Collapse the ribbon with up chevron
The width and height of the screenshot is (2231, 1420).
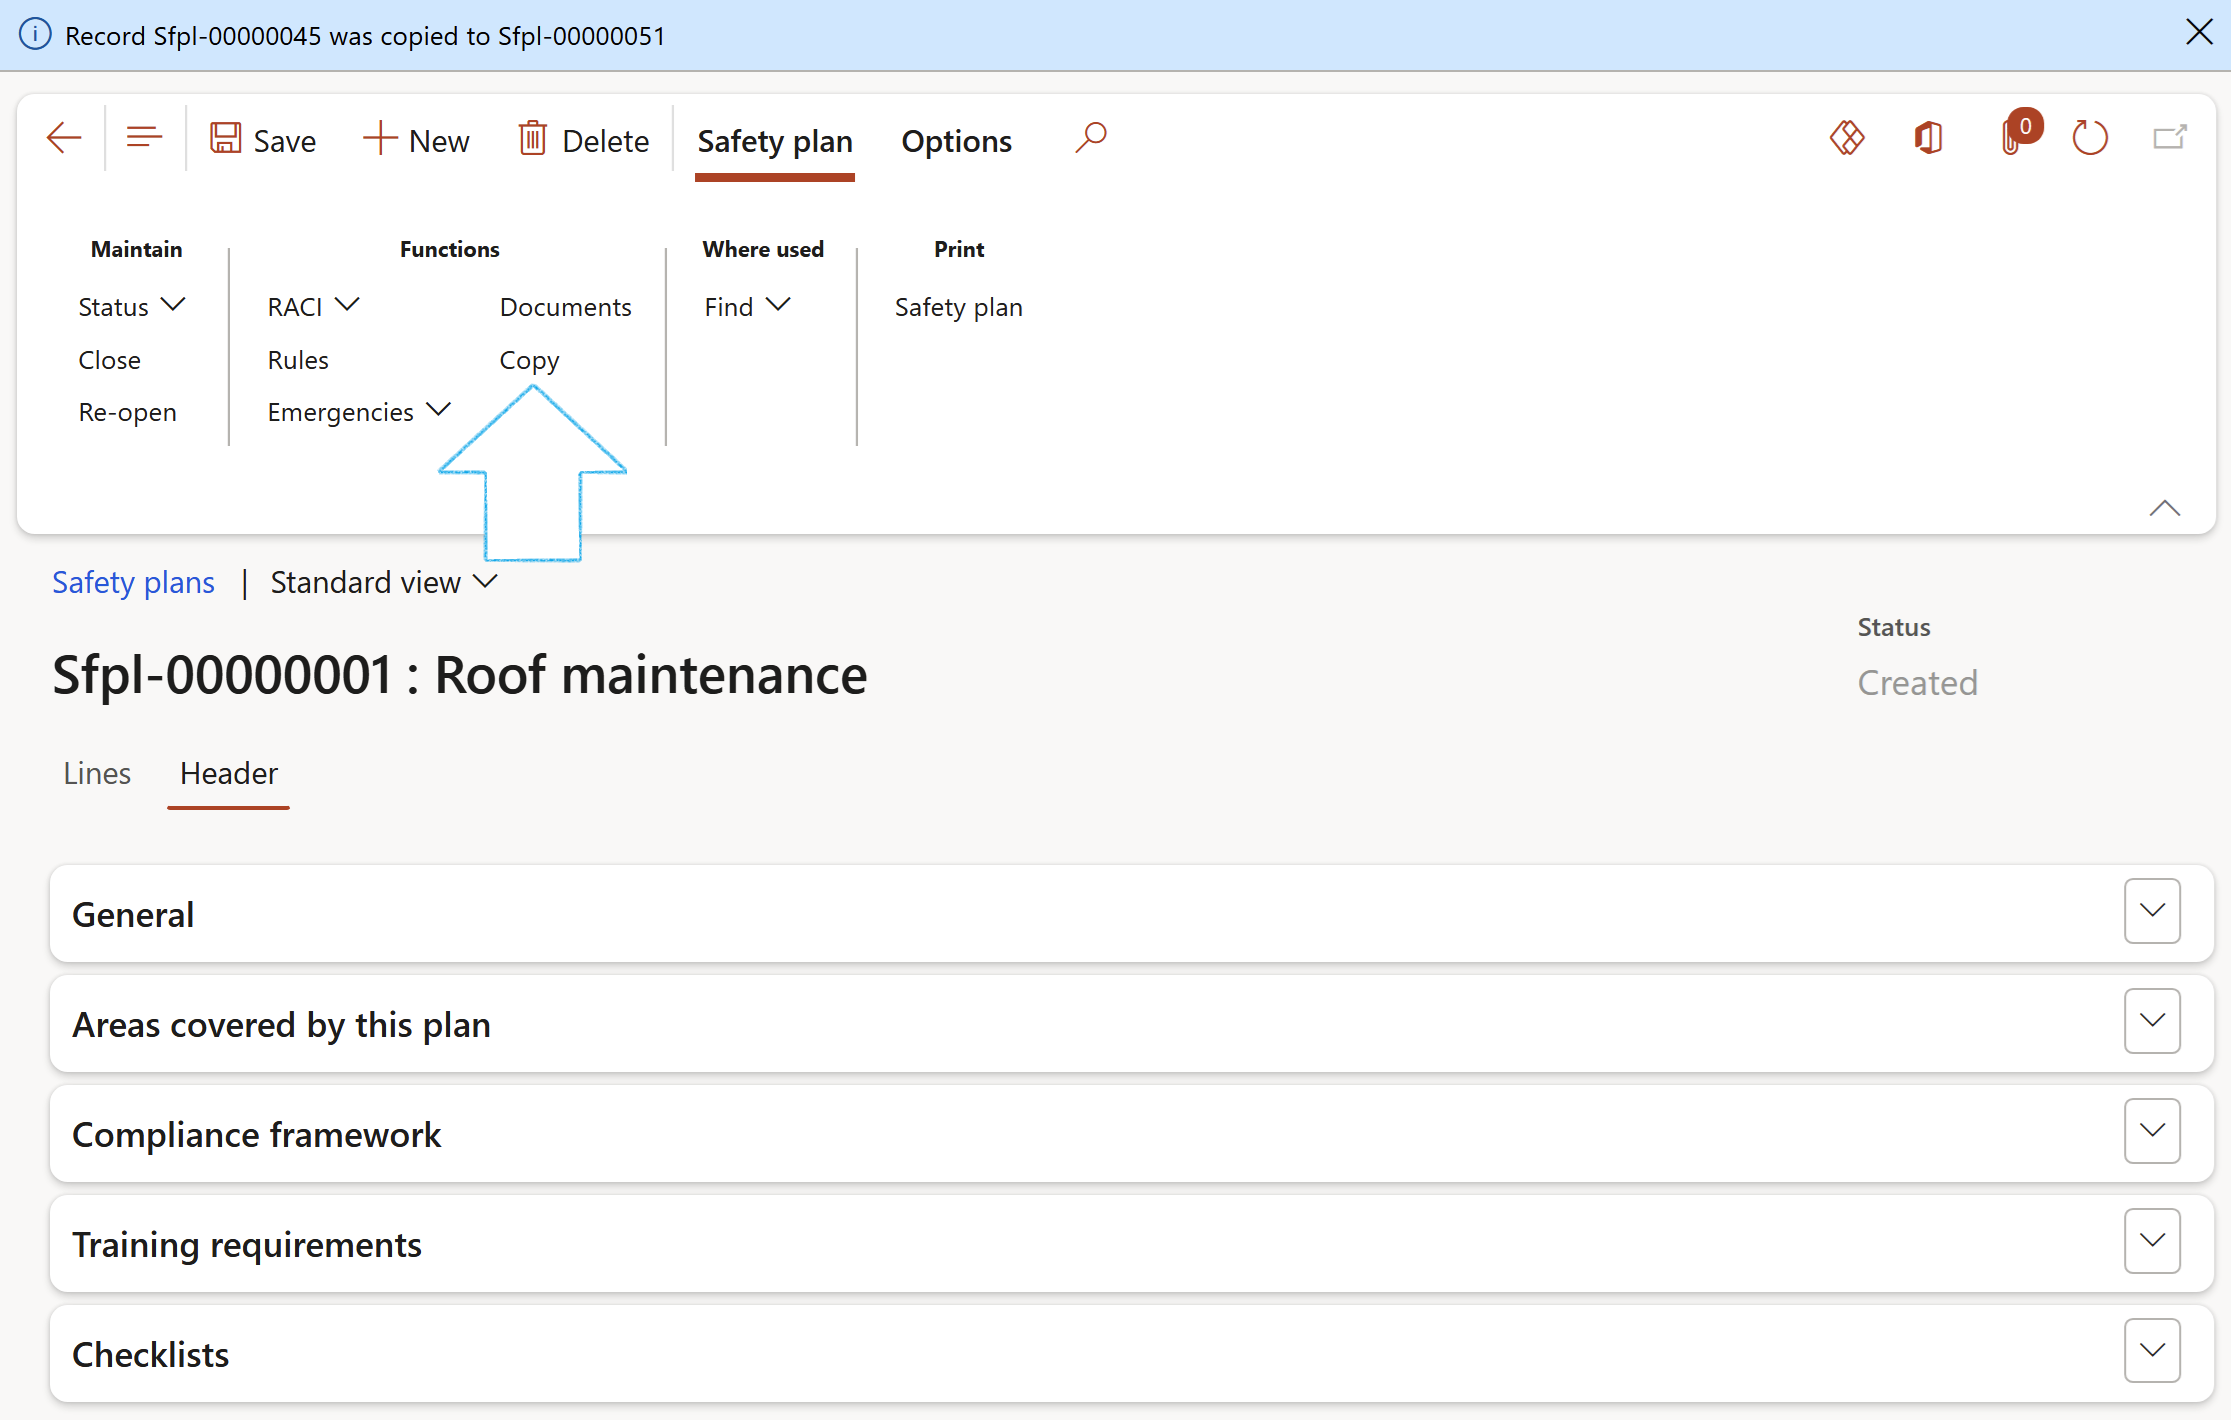pos(2164,508)
